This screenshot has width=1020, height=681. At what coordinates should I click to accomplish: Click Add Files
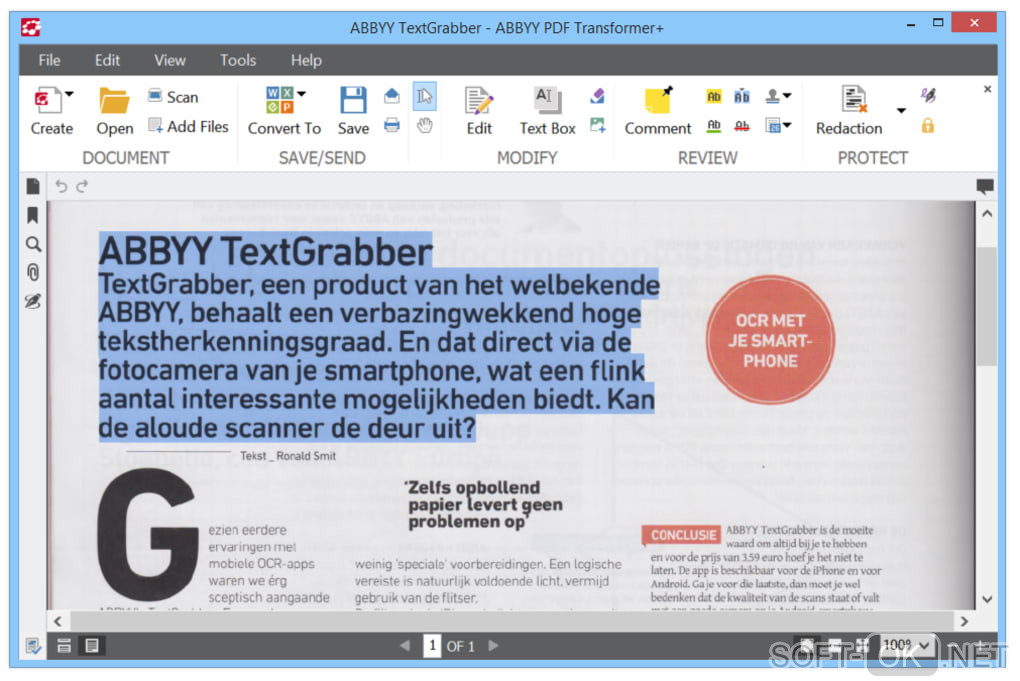click(x=188, y=126)
